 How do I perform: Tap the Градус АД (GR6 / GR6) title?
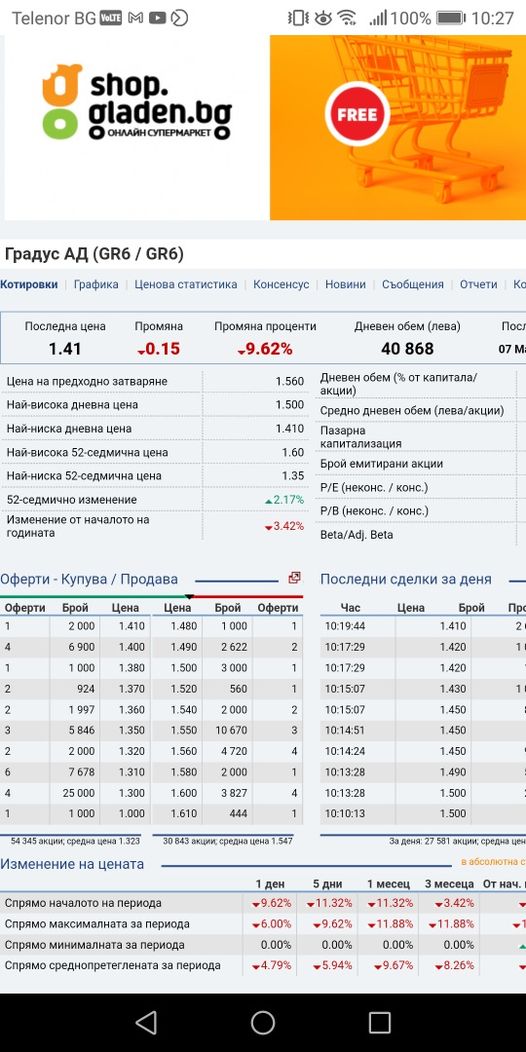[94, 254]
